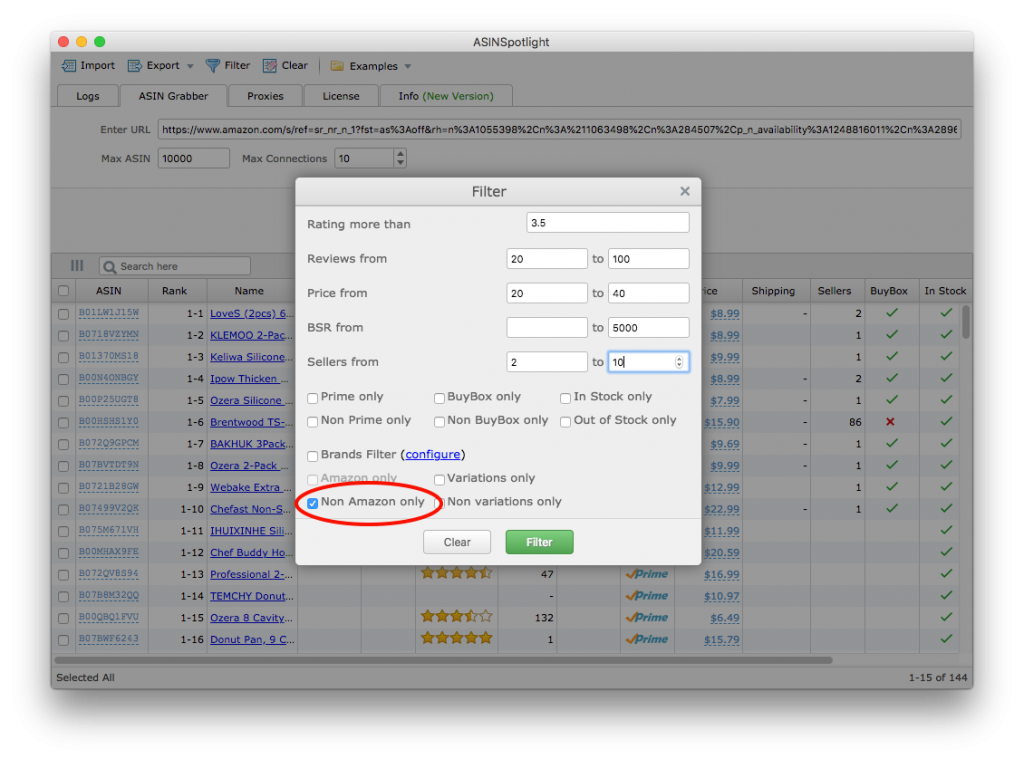Click the Clear icon in the toolbar
The width and height of the screenshot is (1024, 759).
pyautogui.click(x=270, y=66)
